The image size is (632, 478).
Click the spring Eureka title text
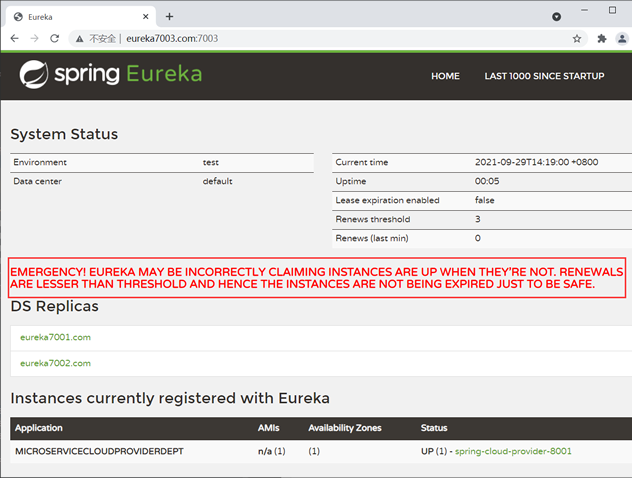128,74
